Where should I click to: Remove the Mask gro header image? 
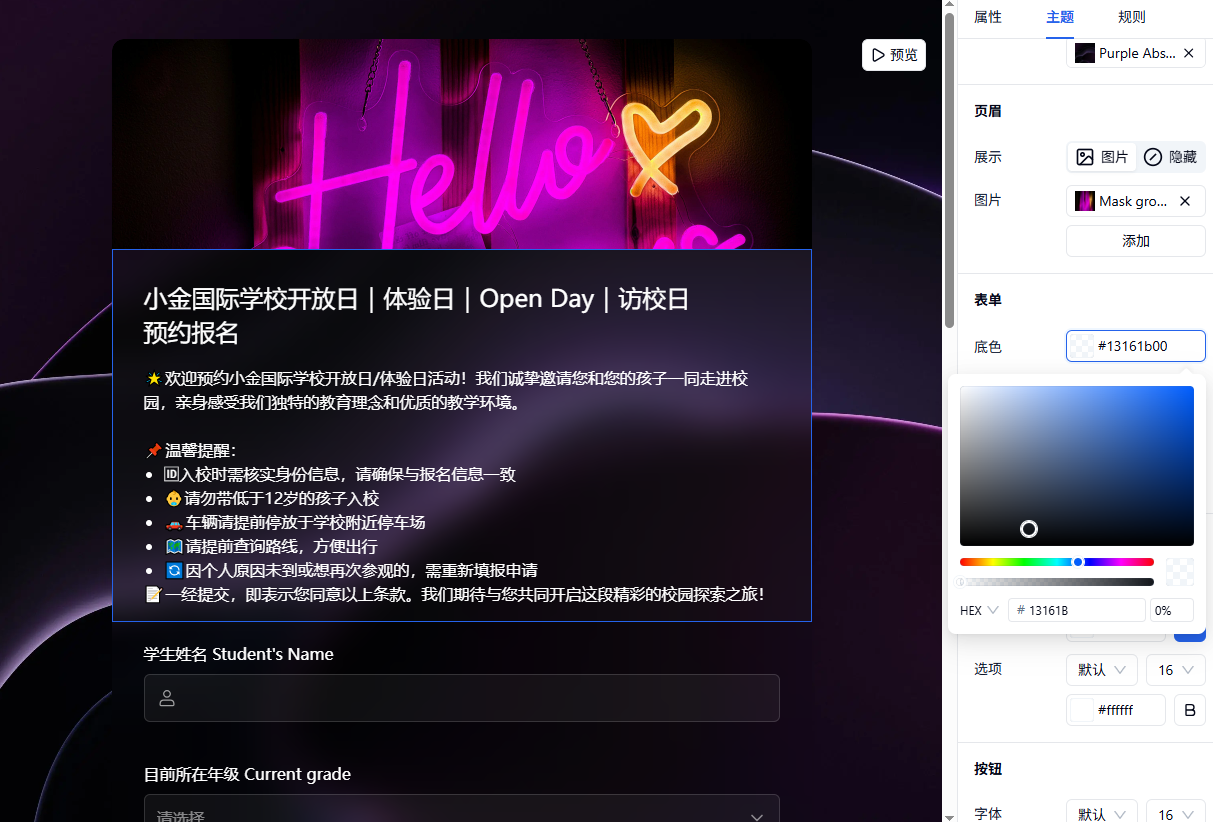point(1185,201)
